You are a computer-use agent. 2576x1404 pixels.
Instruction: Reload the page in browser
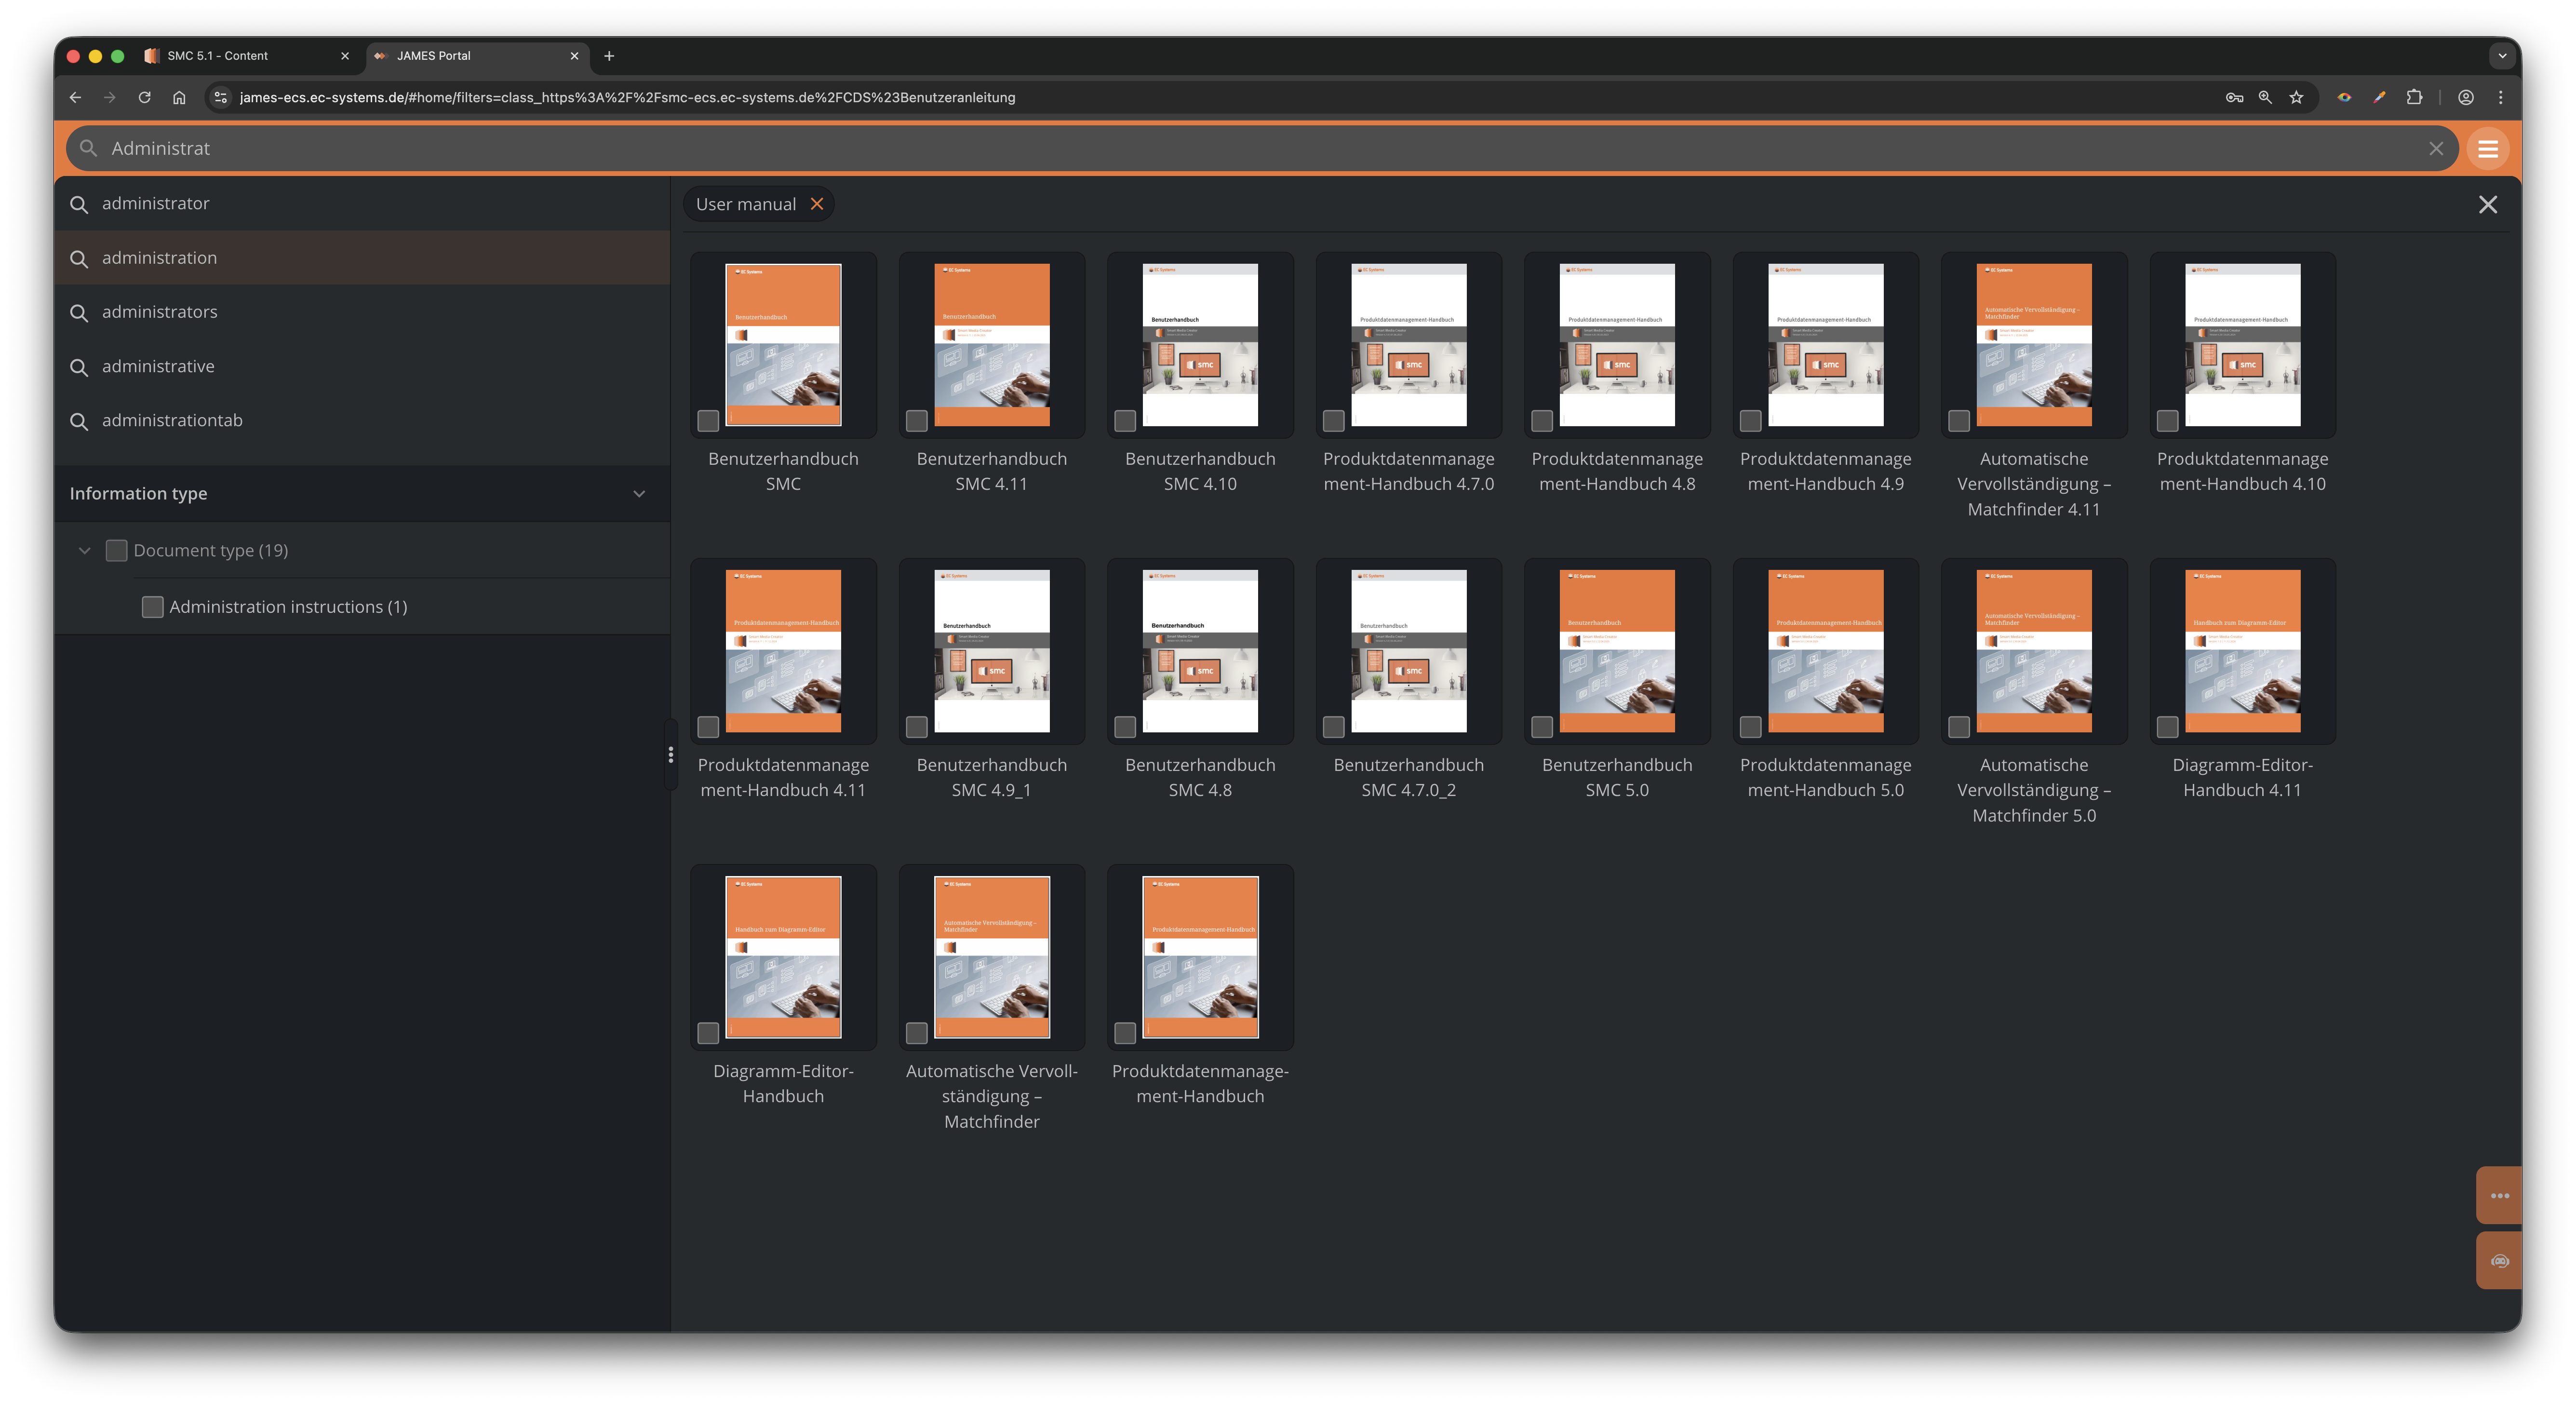point(145,98)
